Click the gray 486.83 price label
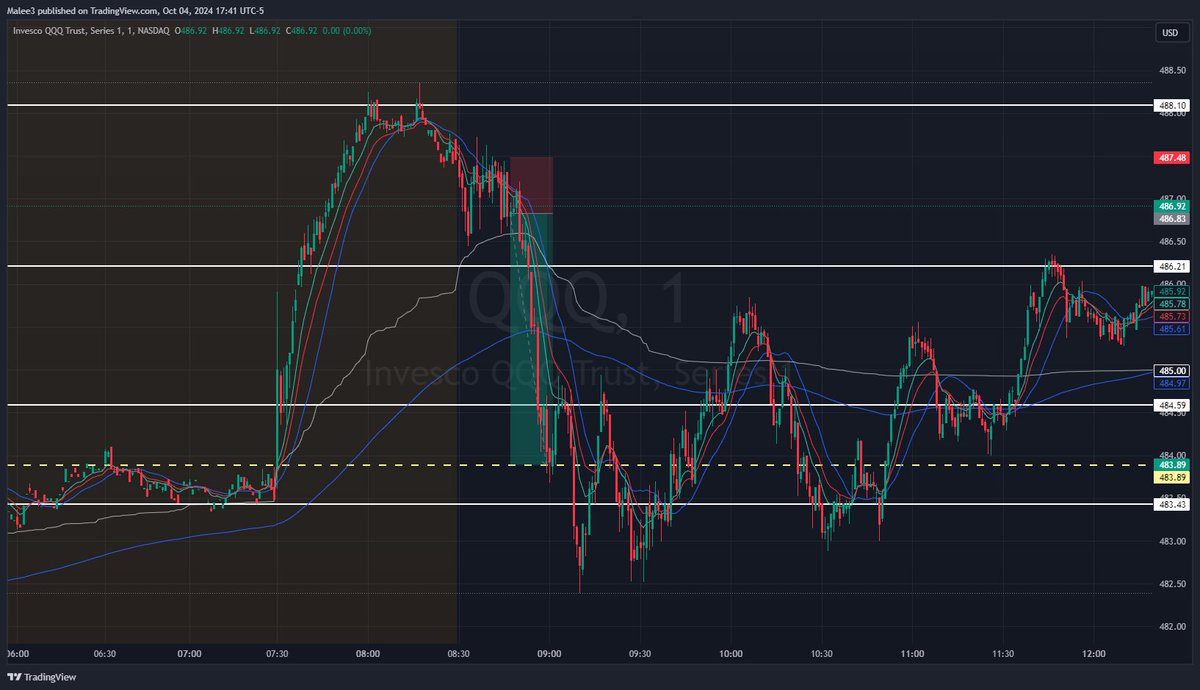 point(1171,218)
